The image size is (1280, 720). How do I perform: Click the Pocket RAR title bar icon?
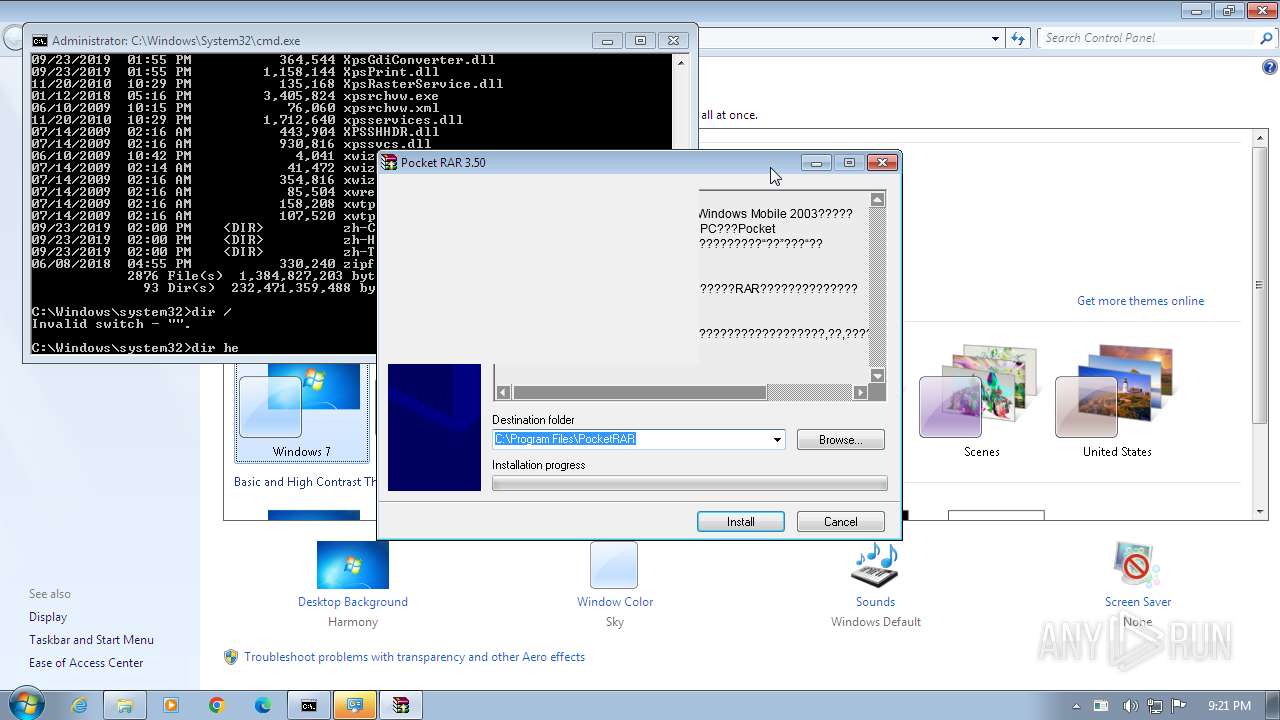click(x=390, y=162)
